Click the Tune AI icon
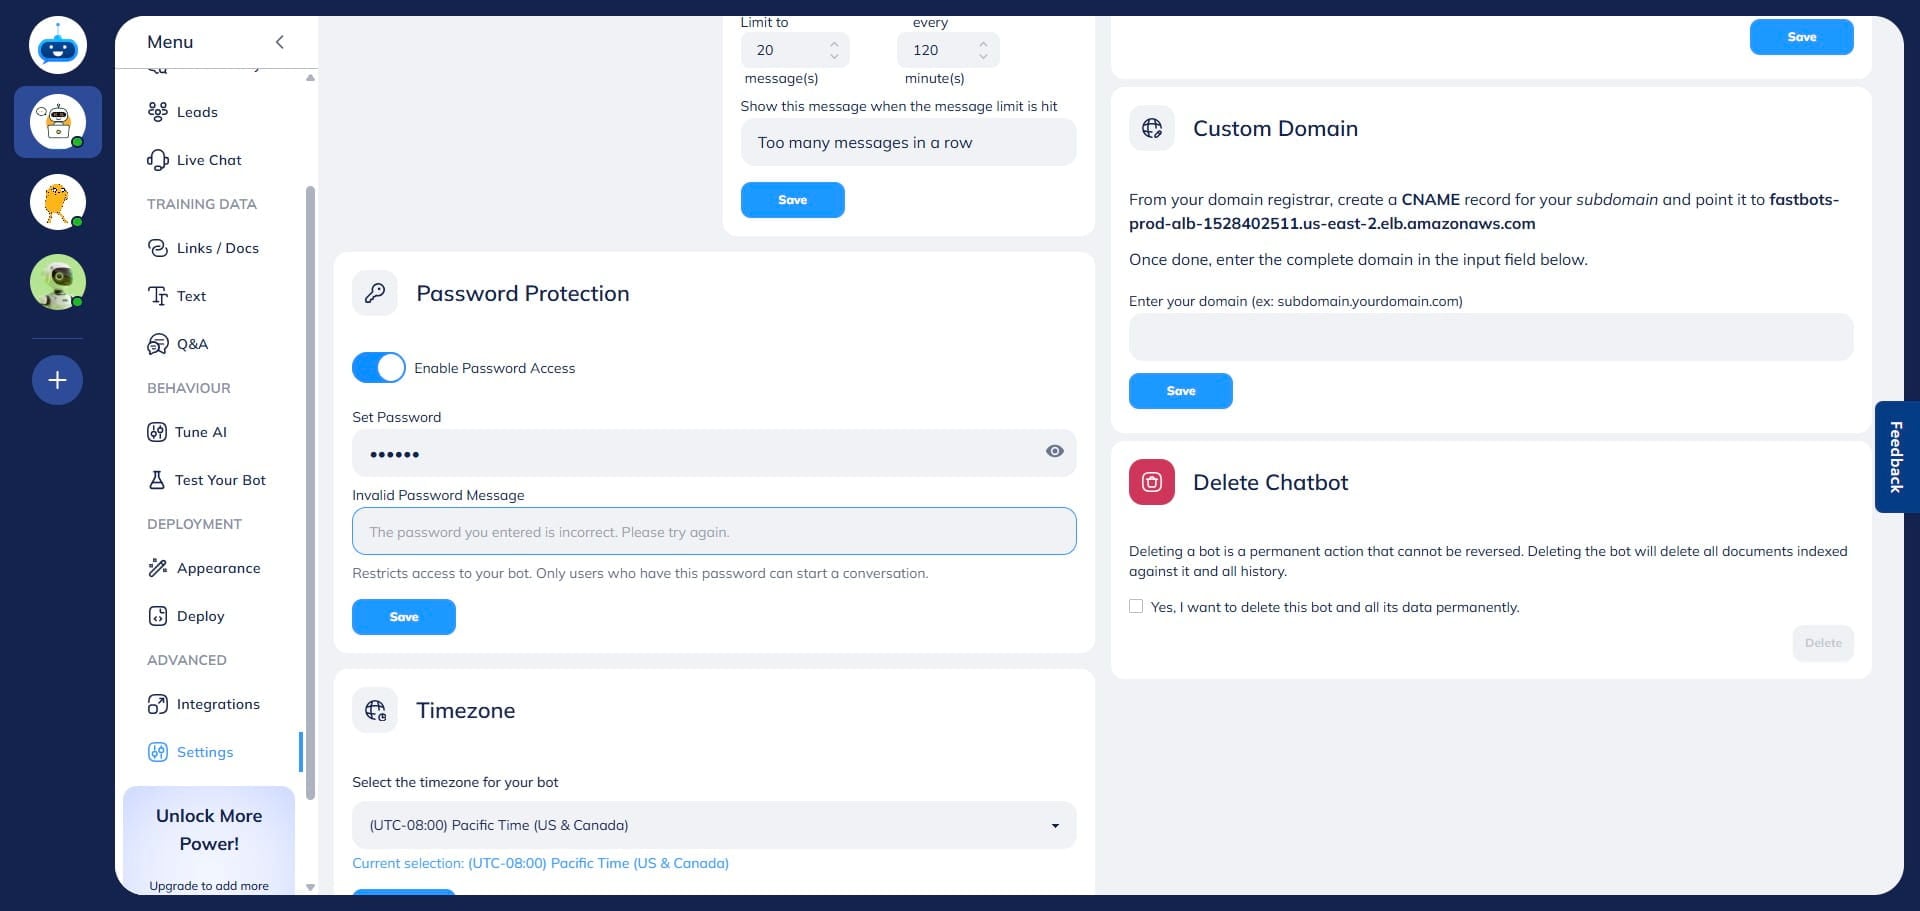This screenshot has height=911, width=1920. [157, 432]
